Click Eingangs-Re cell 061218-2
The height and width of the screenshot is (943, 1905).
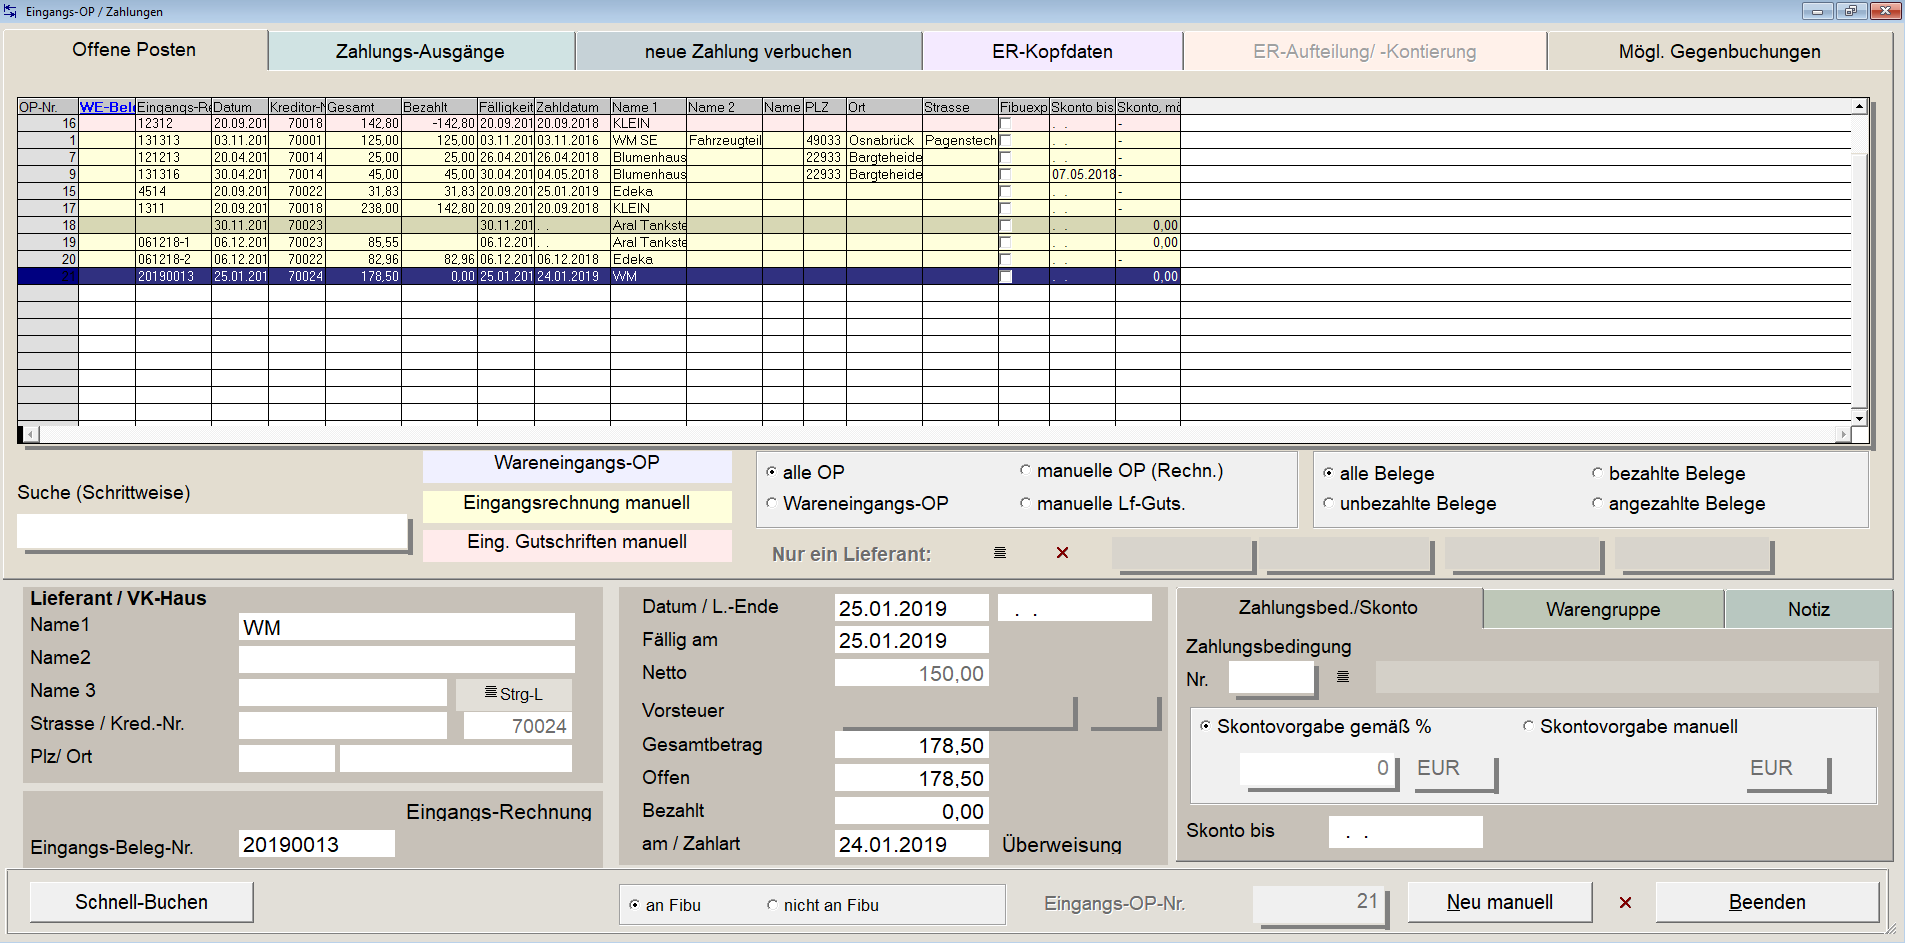click(x=173, y=259)
